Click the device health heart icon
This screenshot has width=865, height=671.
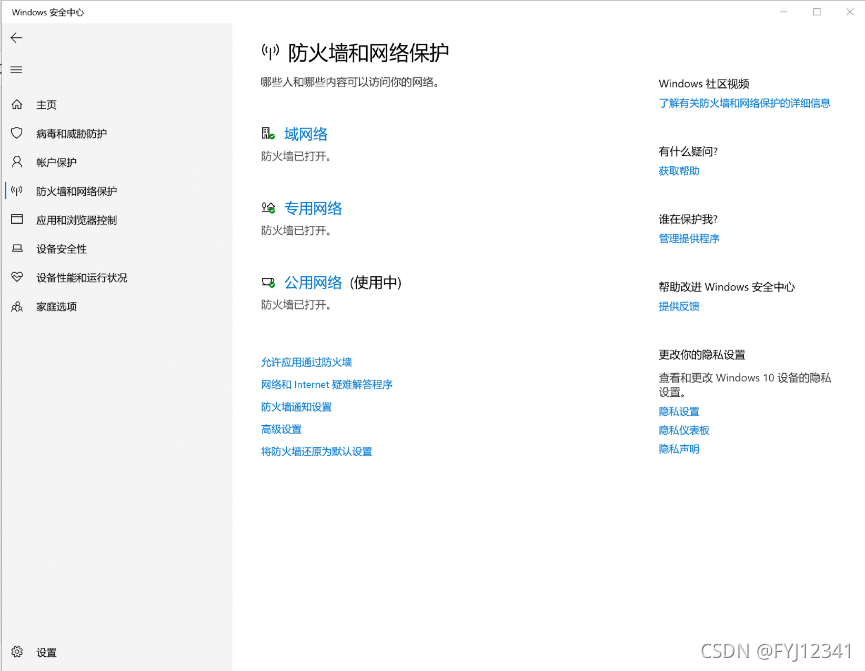coord(17,277)
